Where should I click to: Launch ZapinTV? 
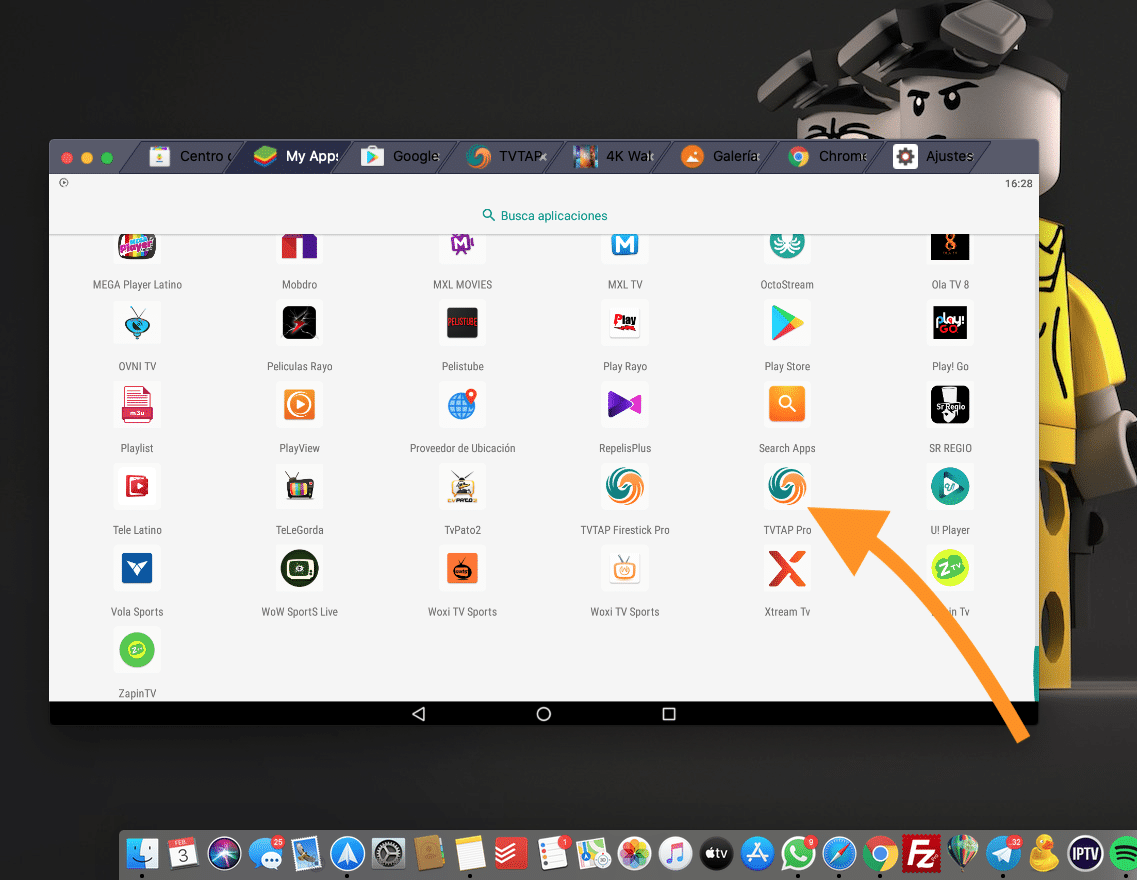[x=137, y=650]
